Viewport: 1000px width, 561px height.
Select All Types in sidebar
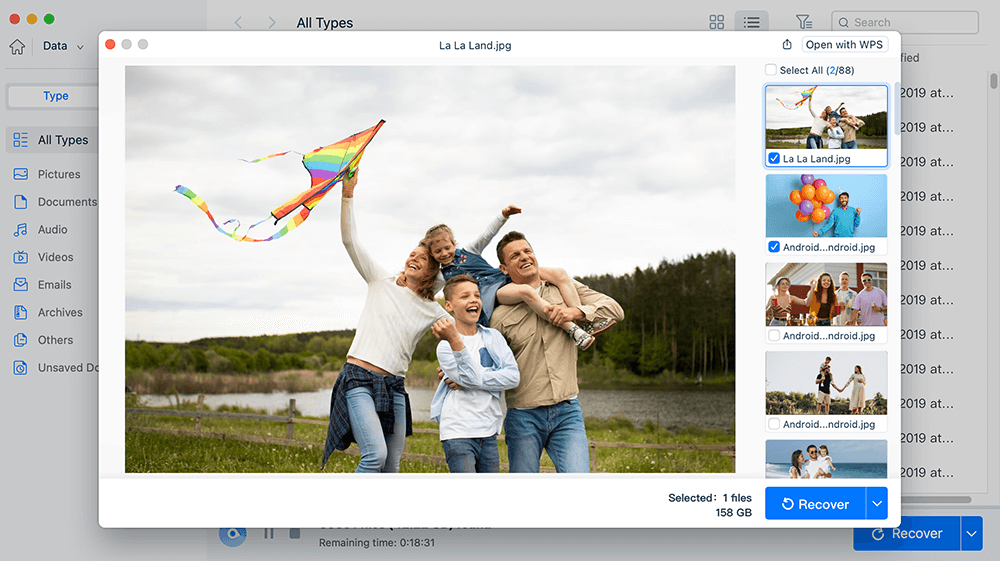[62, 140]
